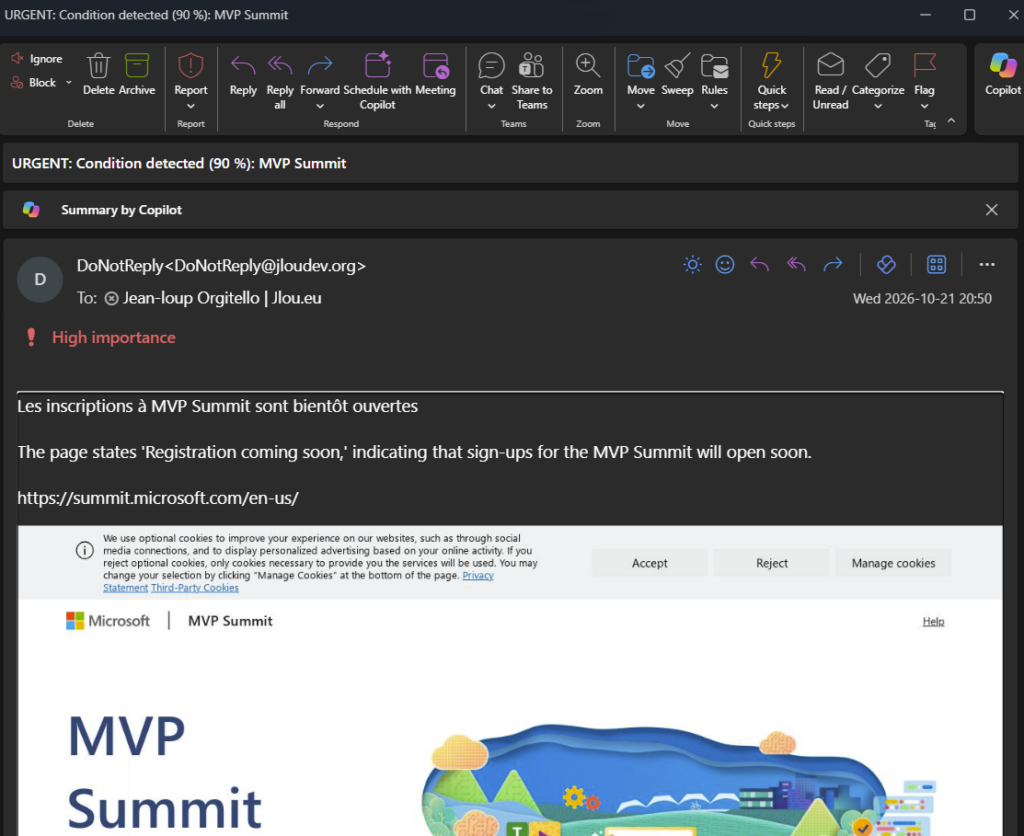
Task: Forward the email from the ribbon
Action: [320, 66]
